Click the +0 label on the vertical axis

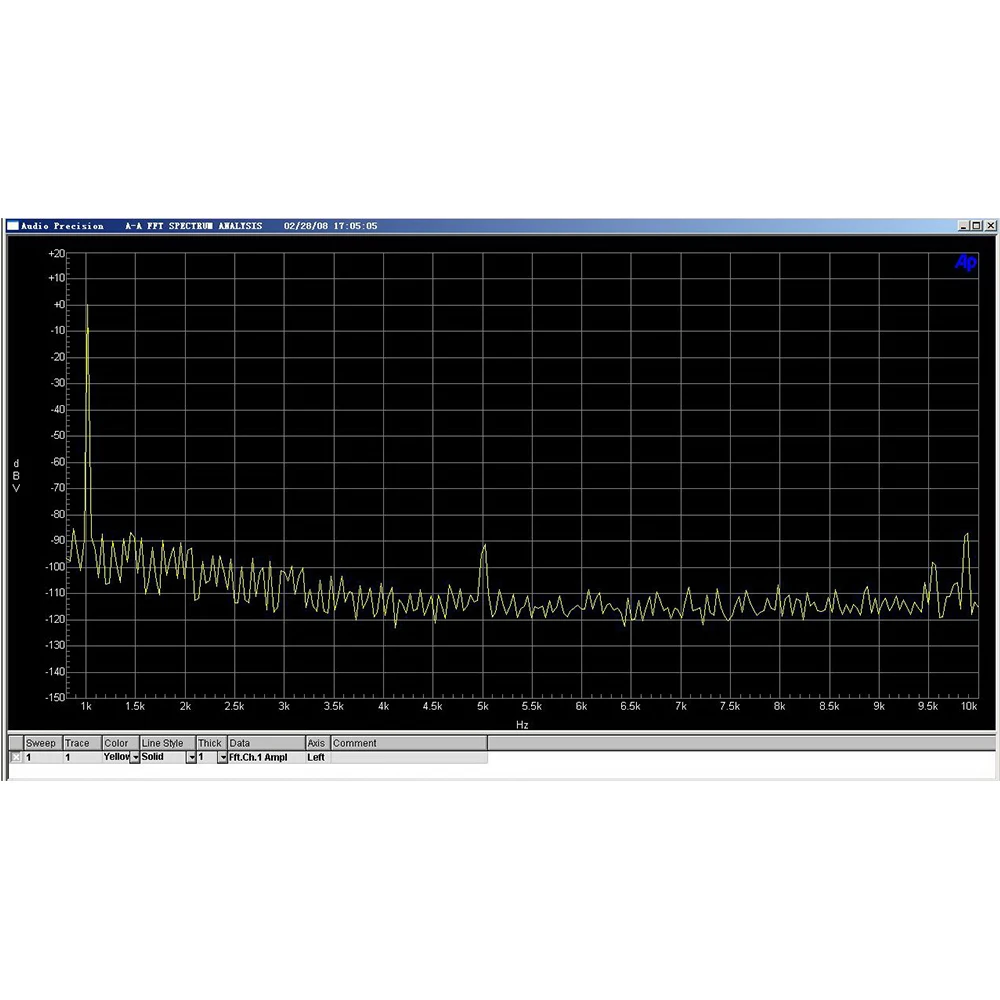59,305
